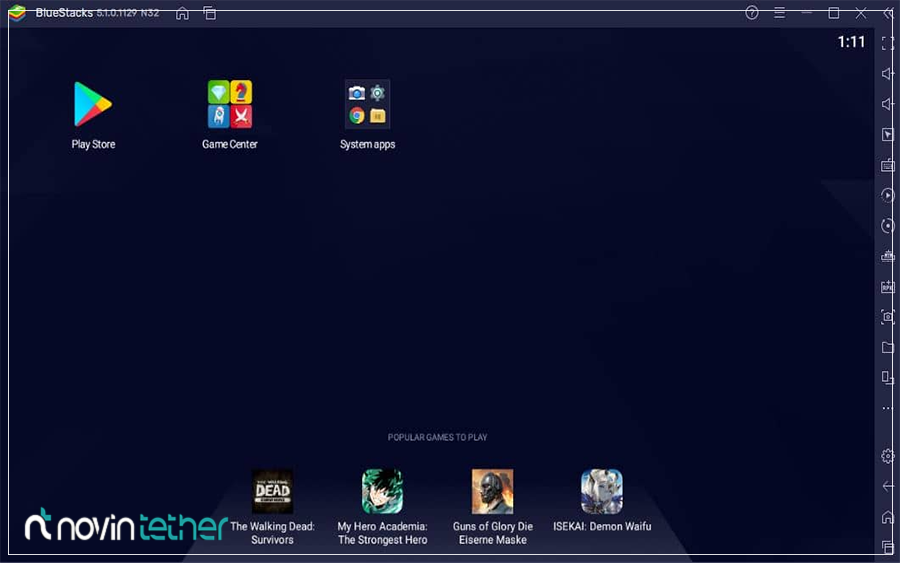Decrease volume using lower speaker icon

pyautogui.click(x=887, y=104)
